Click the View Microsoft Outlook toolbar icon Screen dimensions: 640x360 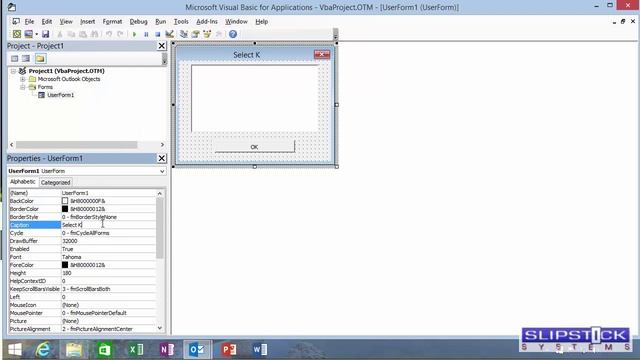click(17, 34)
